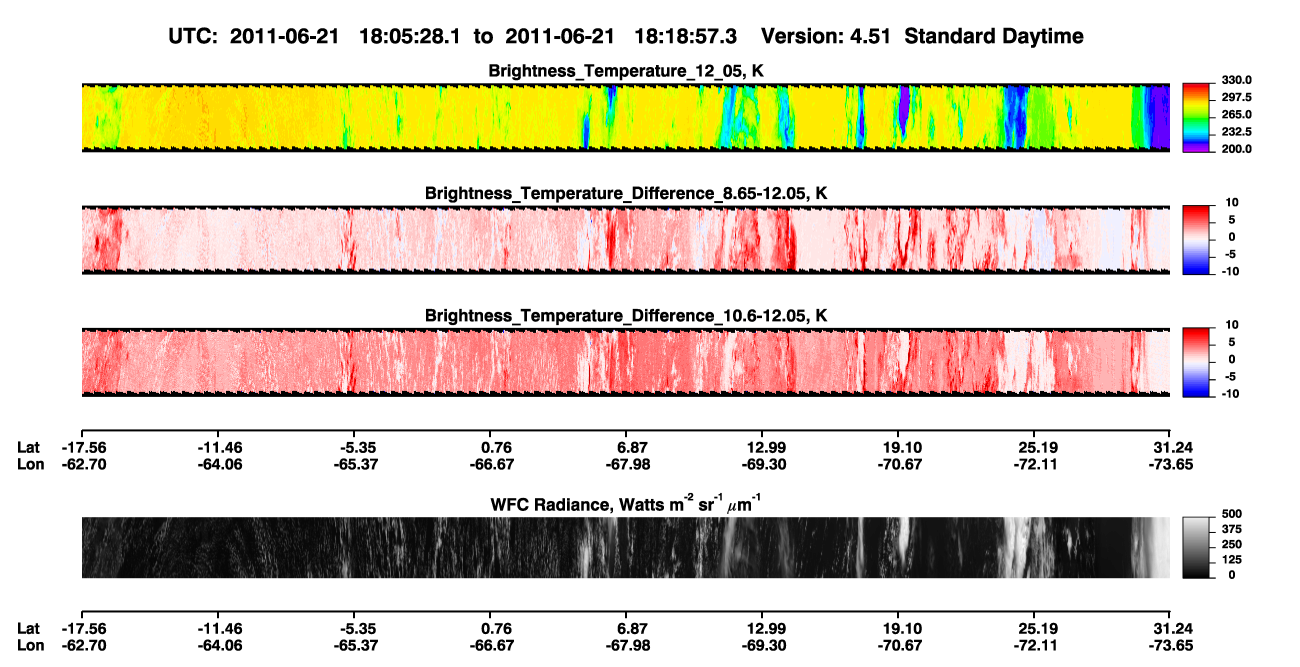This screenshot has height=667, width=1300.
Task: Click the 8.65-12.05 difference image strip
Action: (626, 240)
